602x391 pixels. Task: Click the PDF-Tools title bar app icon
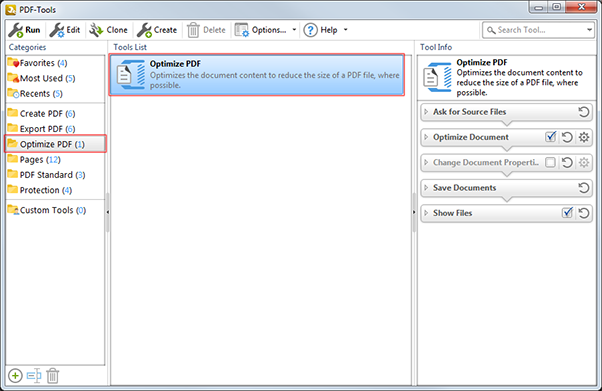click(x=11, y=10)
